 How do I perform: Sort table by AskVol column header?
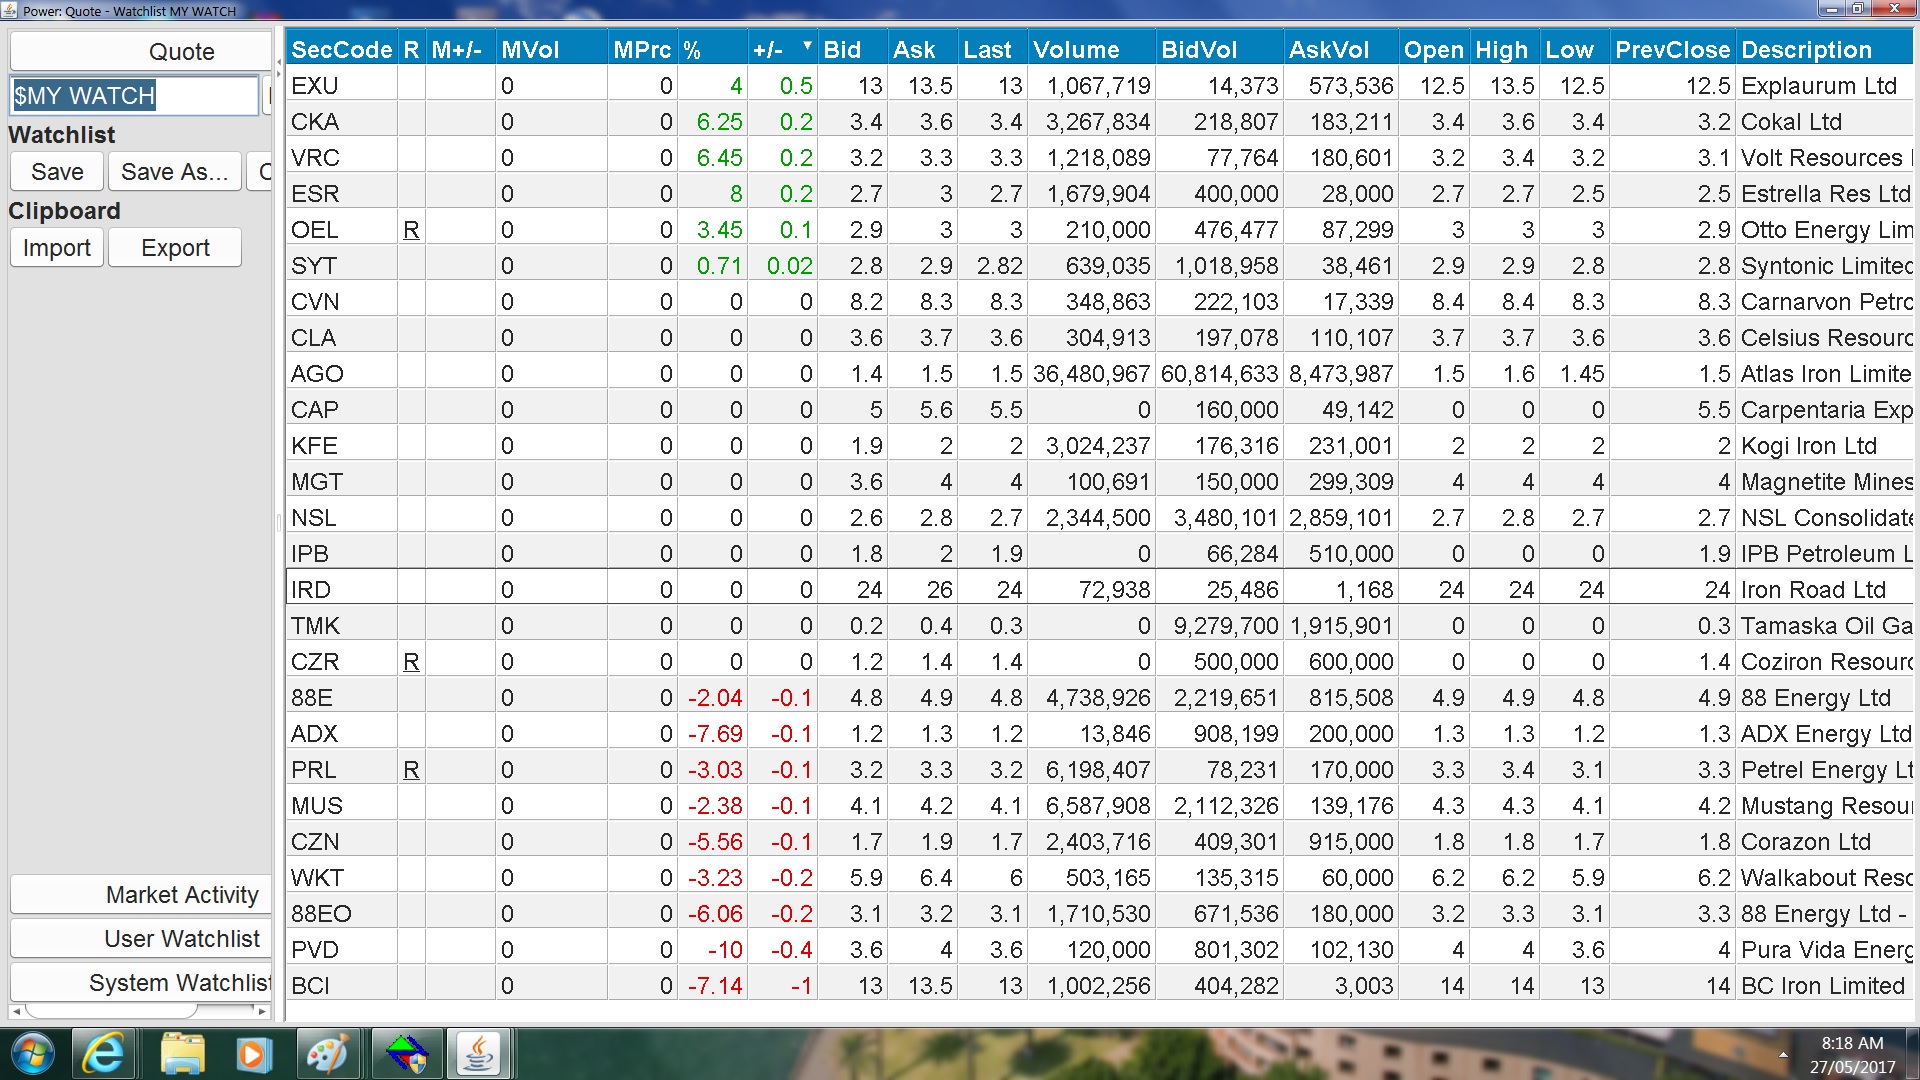coord(1342,50)
